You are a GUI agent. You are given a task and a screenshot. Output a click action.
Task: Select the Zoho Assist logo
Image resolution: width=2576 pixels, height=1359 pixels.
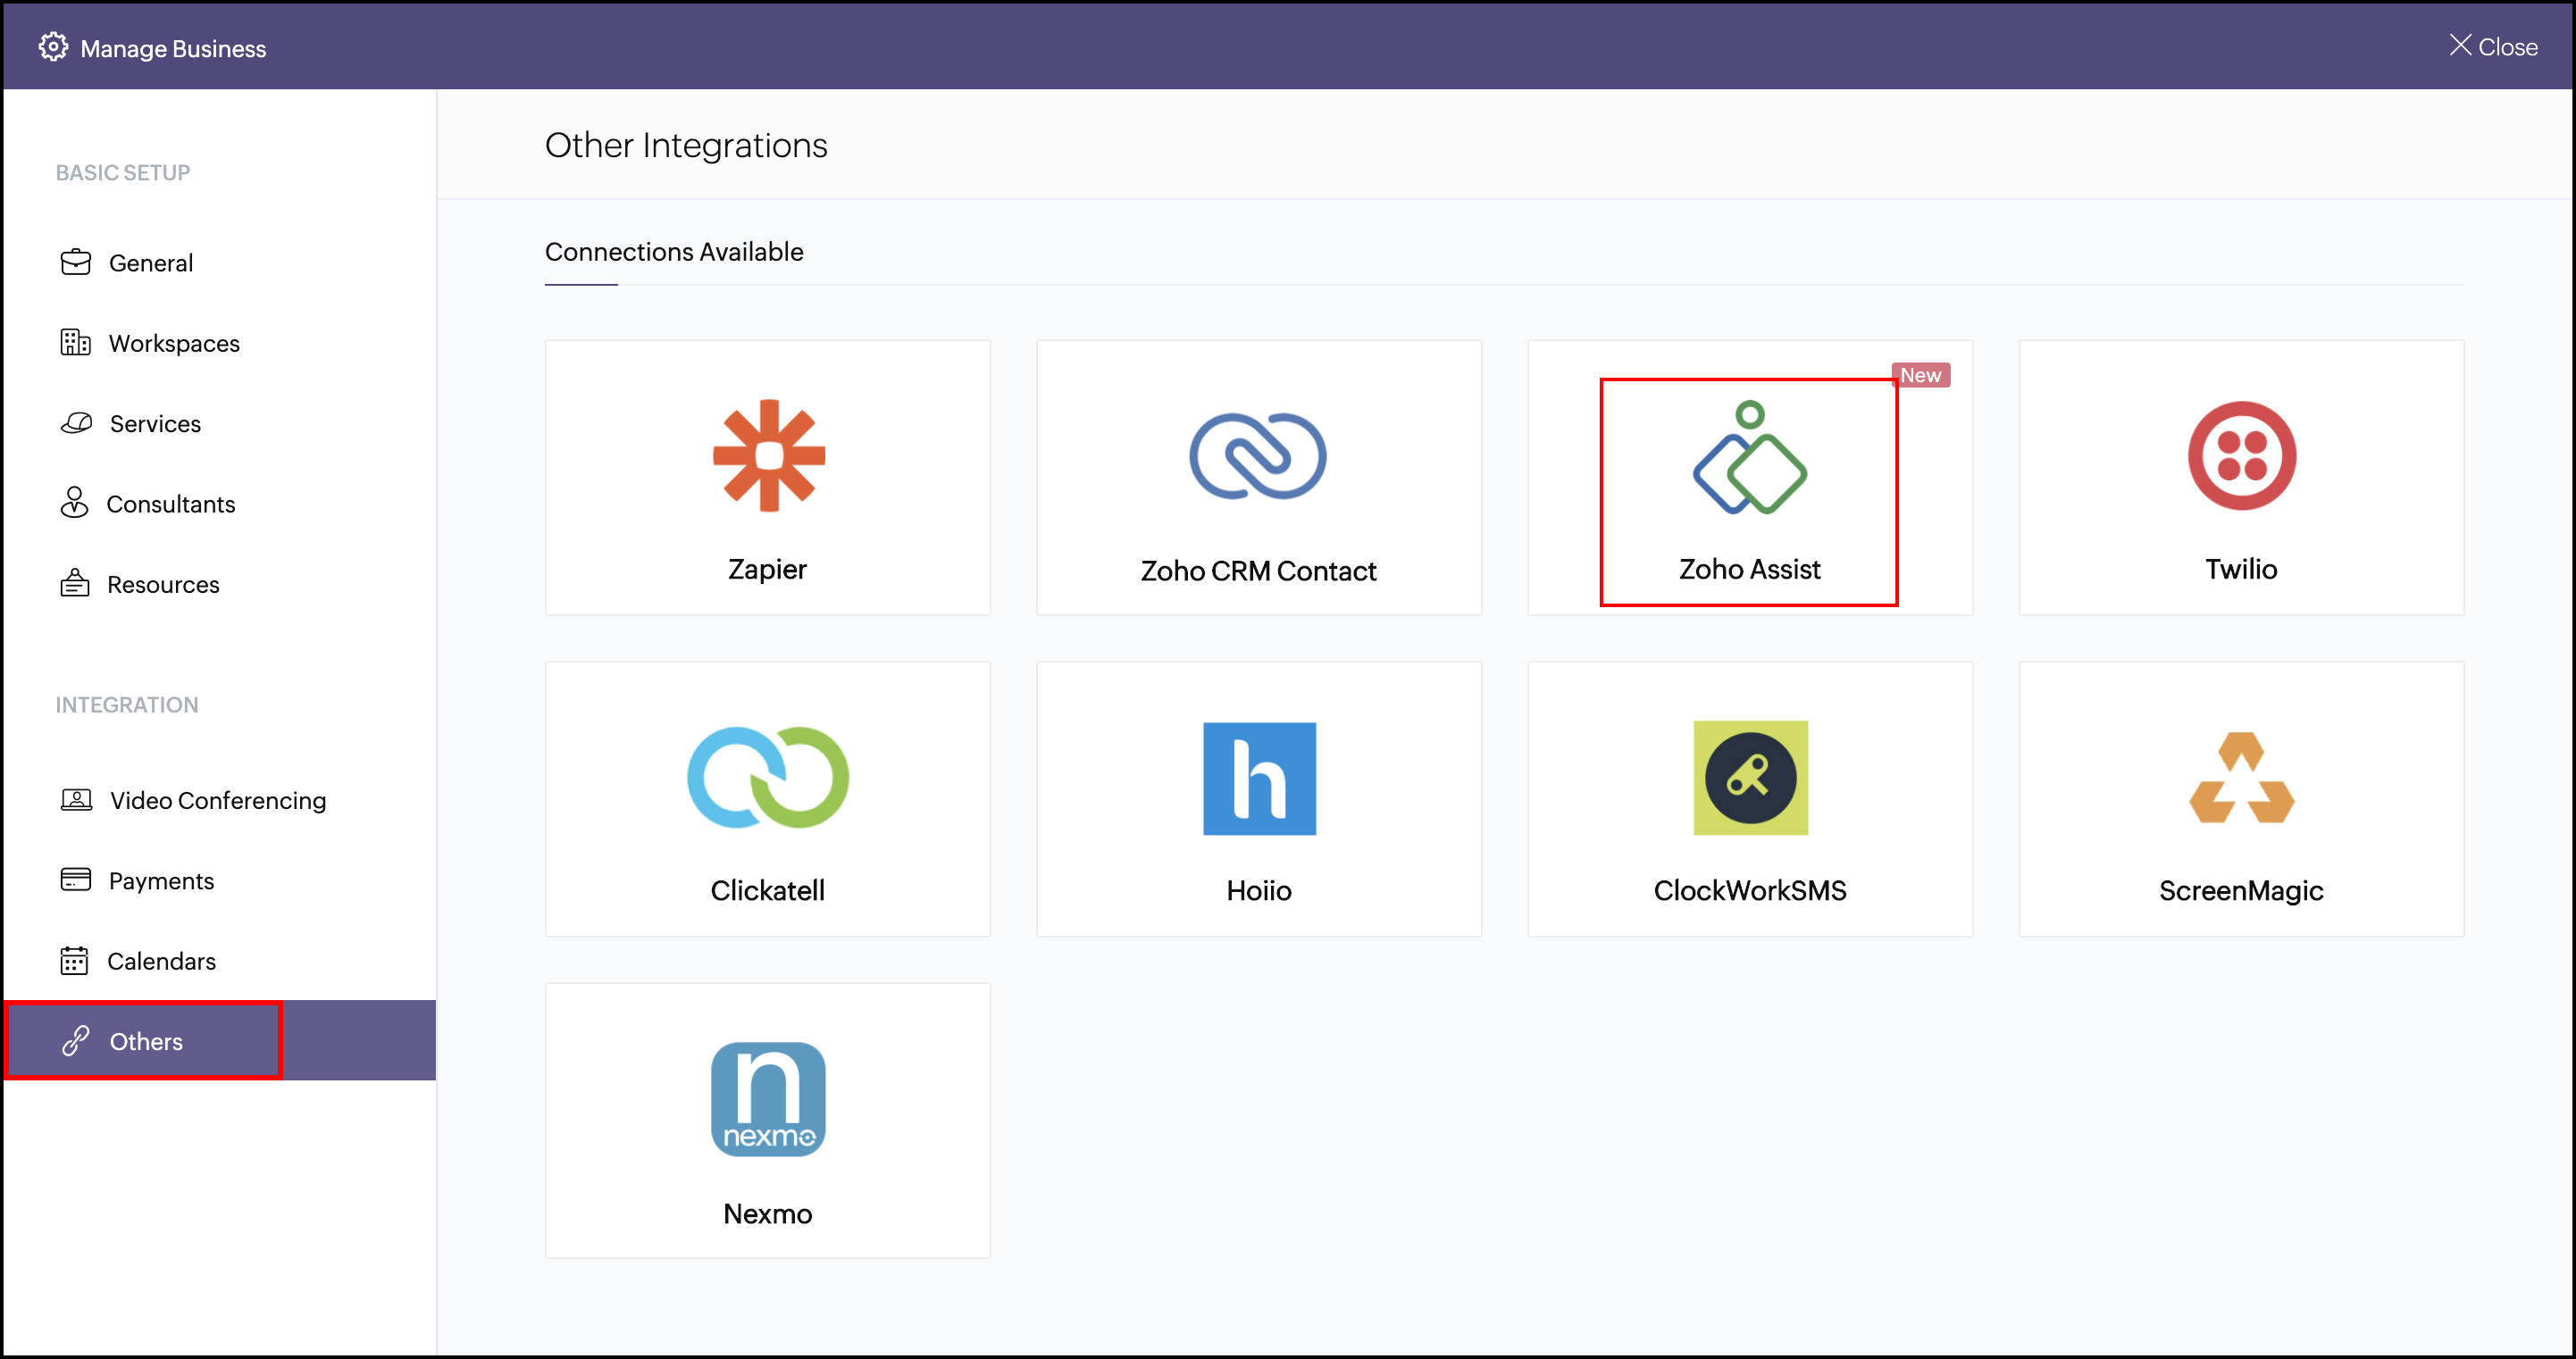[1749, 458]
